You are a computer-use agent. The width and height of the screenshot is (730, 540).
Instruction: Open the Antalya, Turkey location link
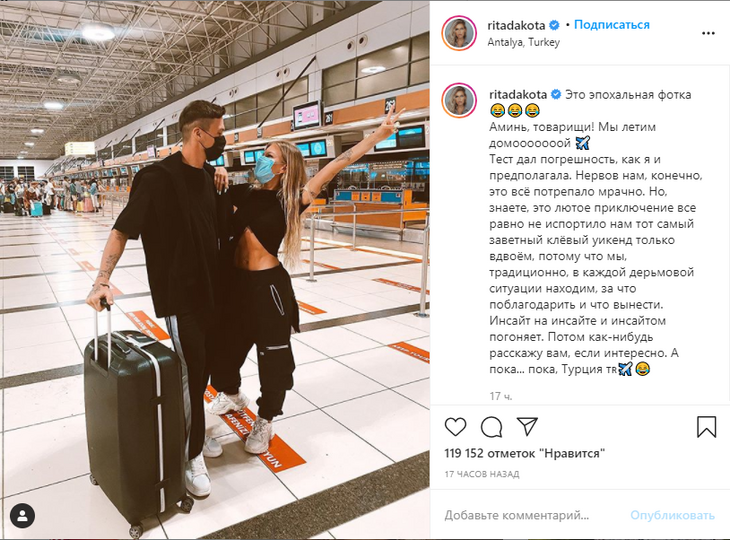(523, 42)
